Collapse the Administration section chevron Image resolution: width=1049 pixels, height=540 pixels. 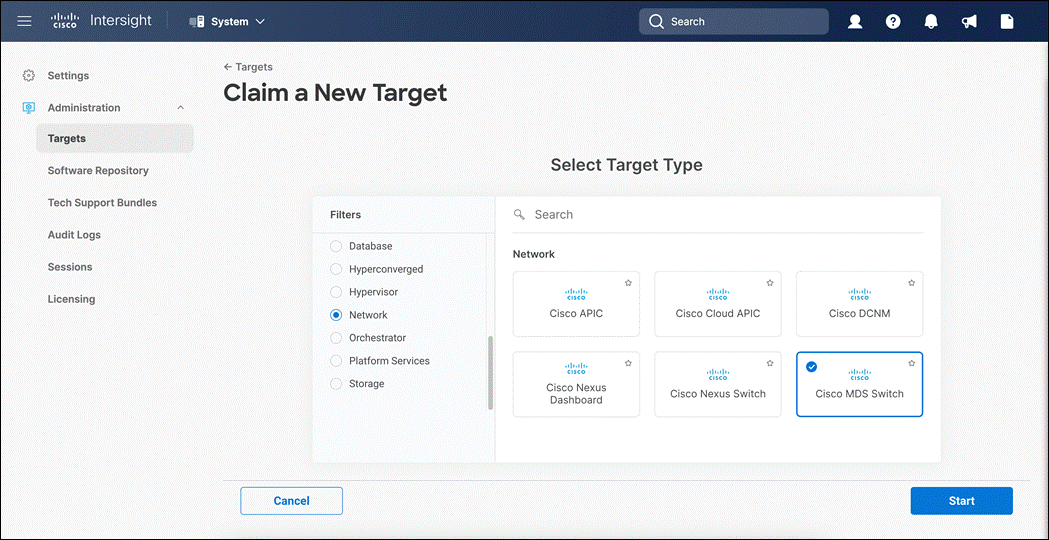pyautogui.click(x=181, y=108)
